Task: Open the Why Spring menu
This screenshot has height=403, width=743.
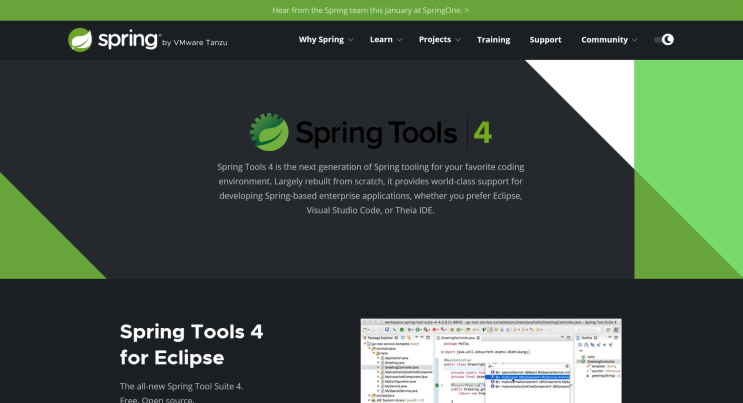Action: click(x=321, y=39)
